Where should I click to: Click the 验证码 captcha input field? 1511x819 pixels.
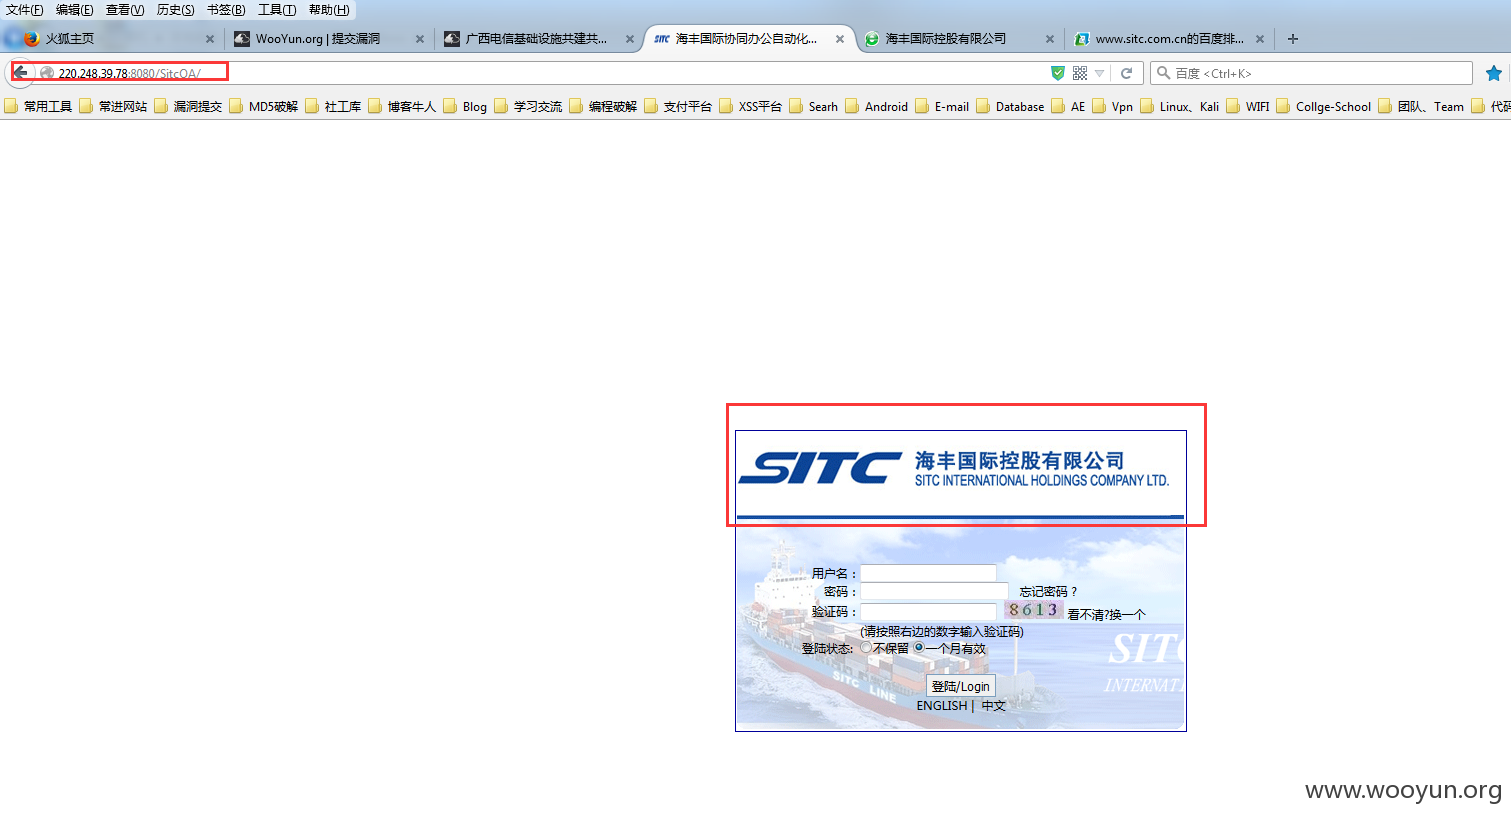point(928,611)
